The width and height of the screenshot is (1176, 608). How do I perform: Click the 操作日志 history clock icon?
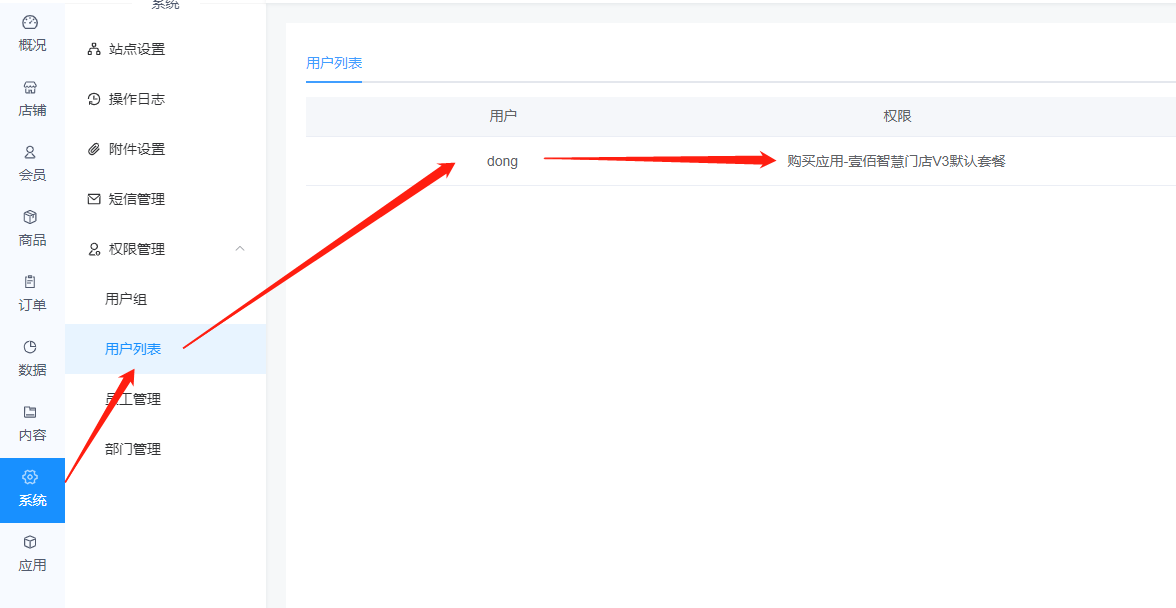click(94, 99)
